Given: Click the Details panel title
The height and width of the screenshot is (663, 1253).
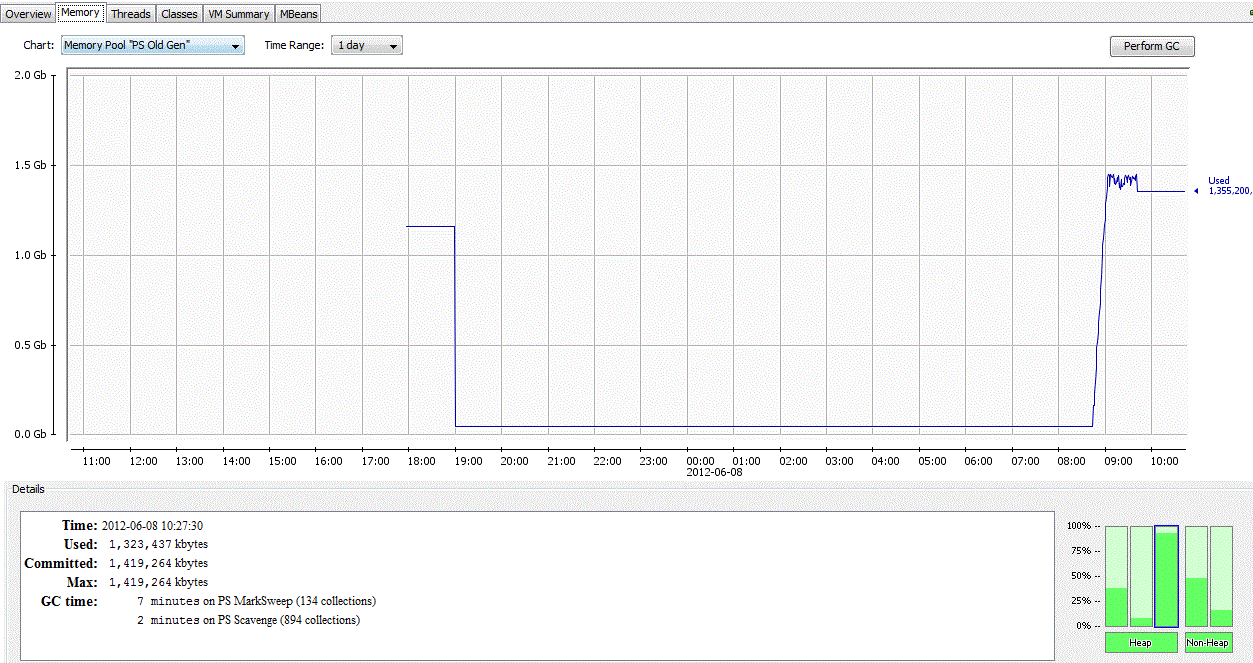Looking at the screenshot, I should [28, 489].
